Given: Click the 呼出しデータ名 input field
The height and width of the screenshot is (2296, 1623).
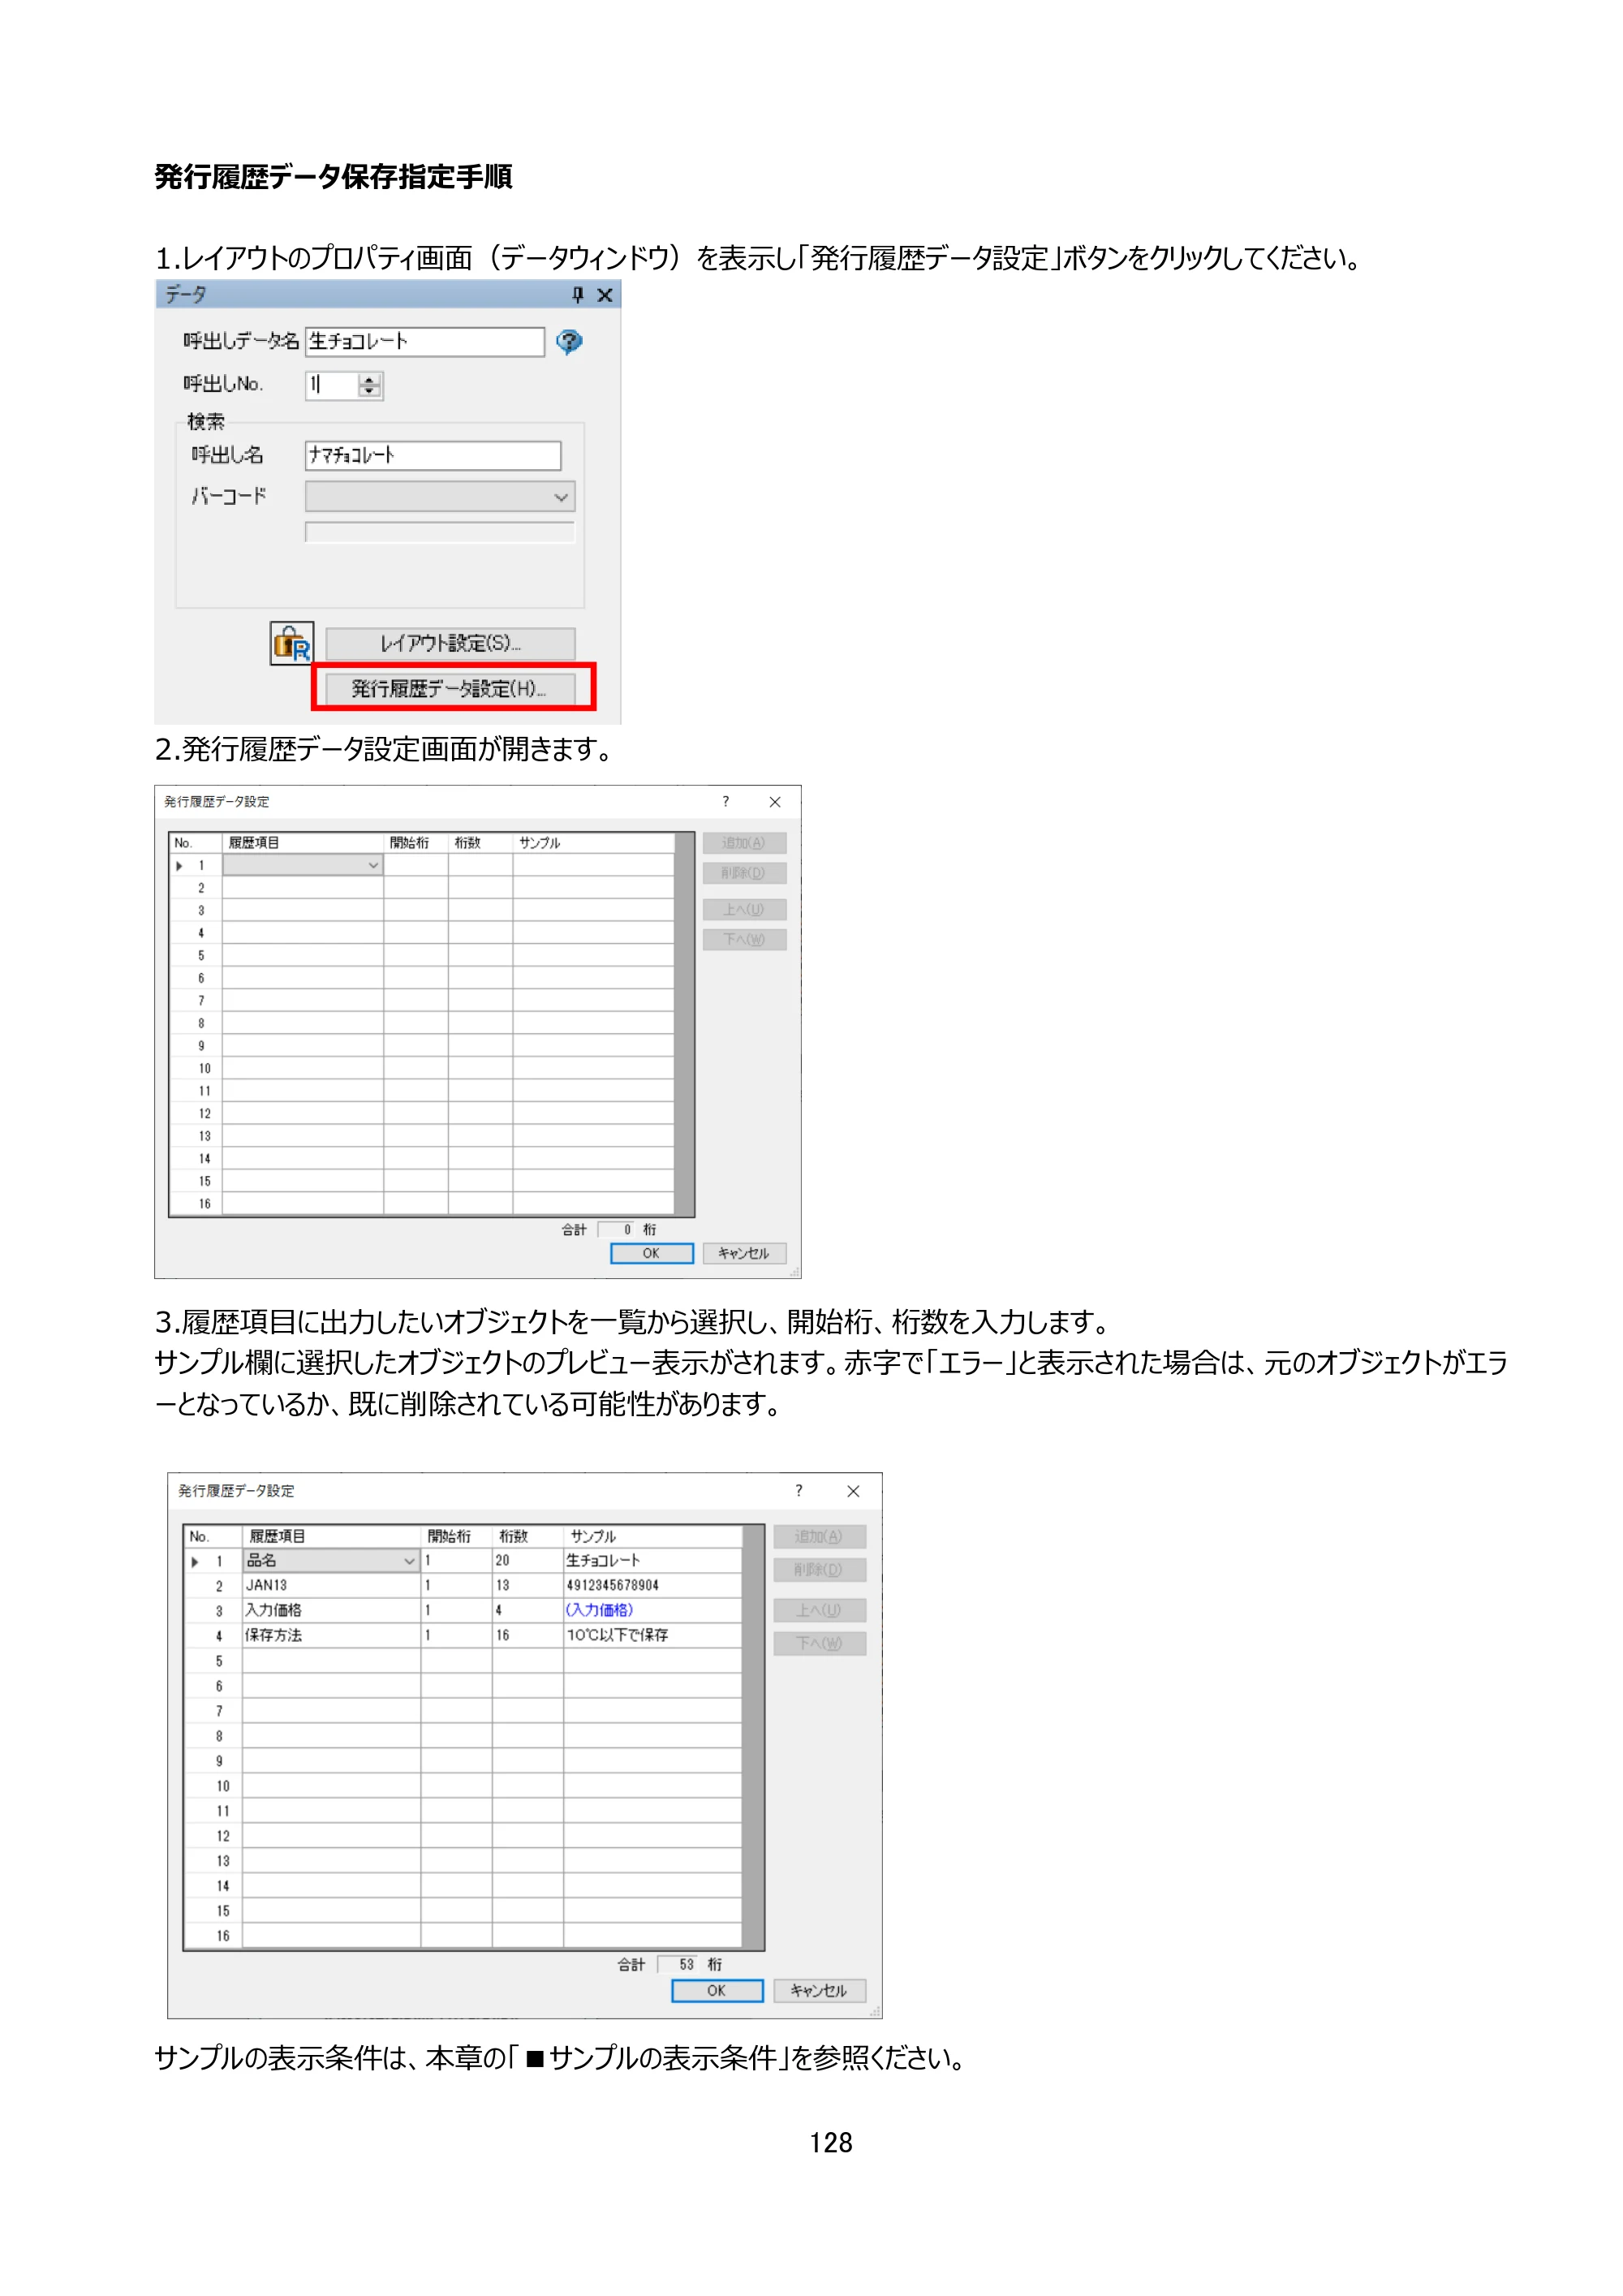Looking at the screenshot, I should point(425,341).
